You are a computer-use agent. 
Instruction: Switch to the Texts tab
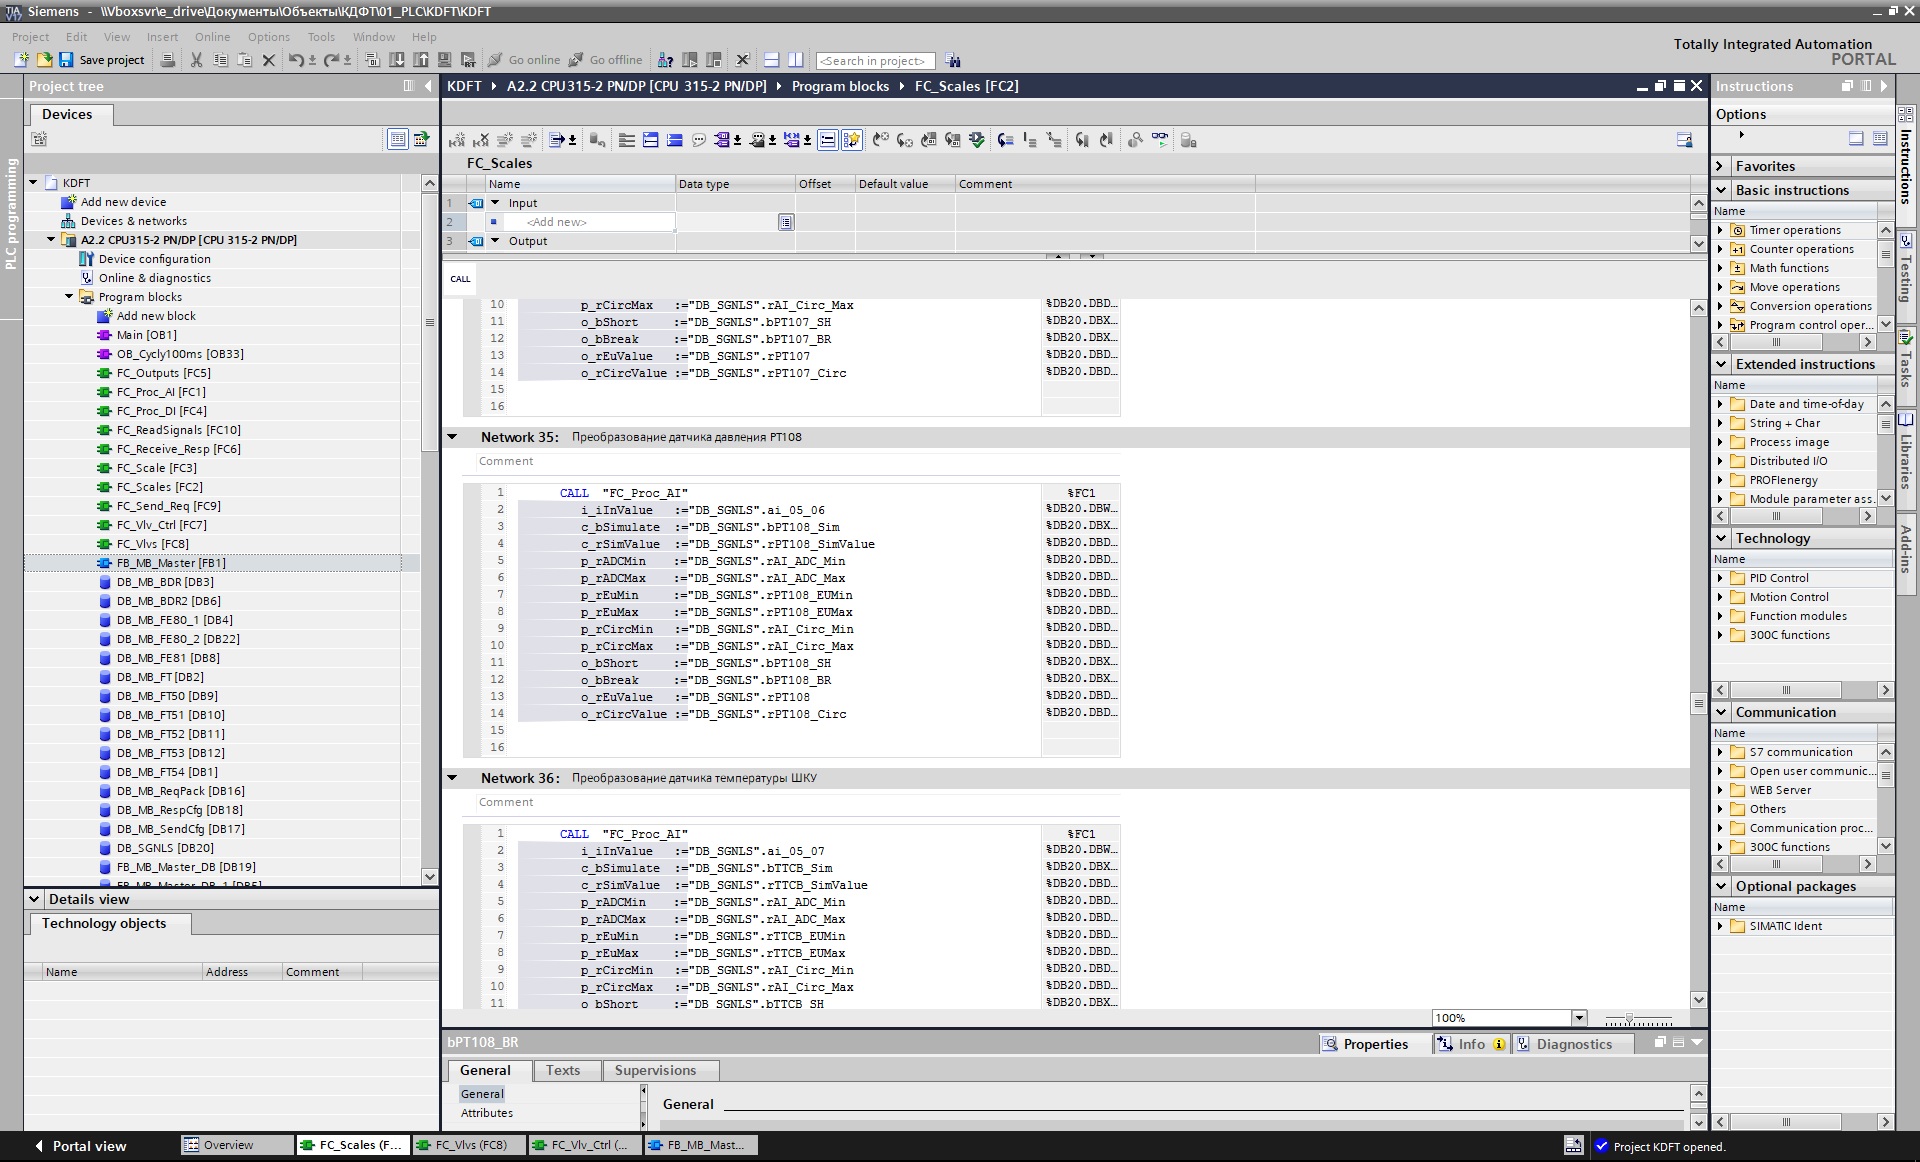(563, 1070)
